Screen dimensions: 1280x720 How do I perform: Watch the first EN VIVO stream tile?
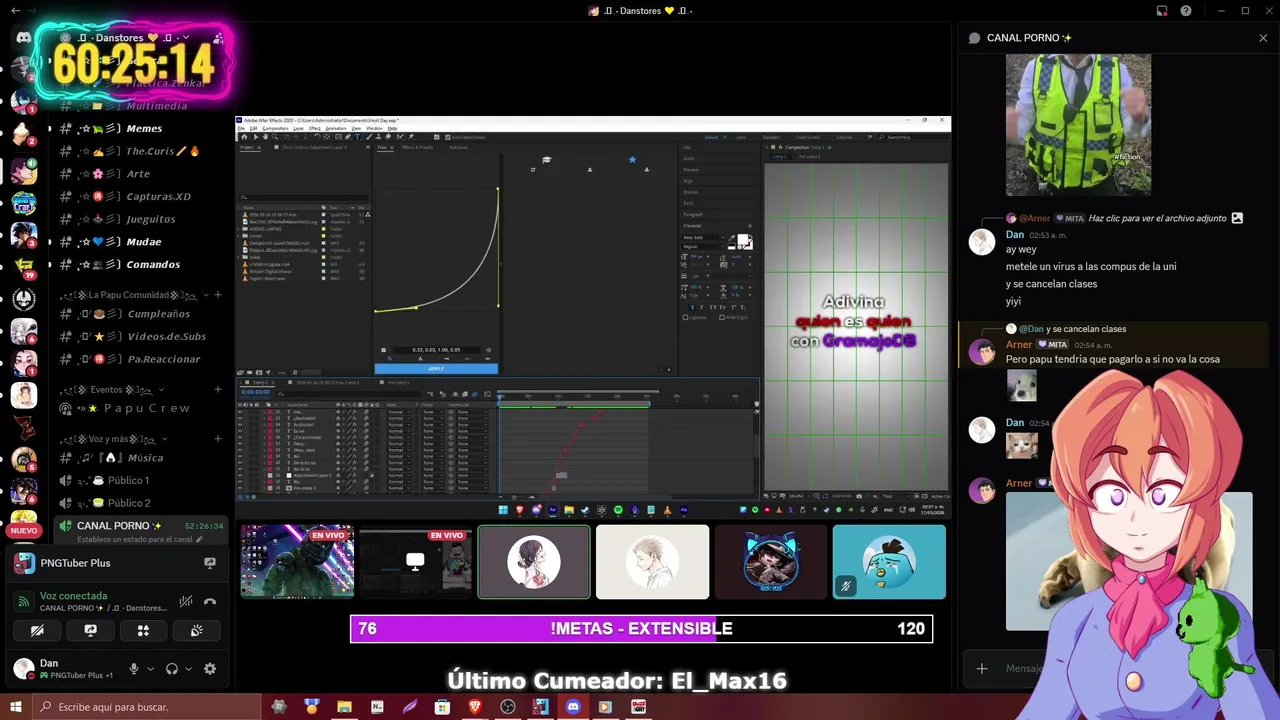click(297, 562)
